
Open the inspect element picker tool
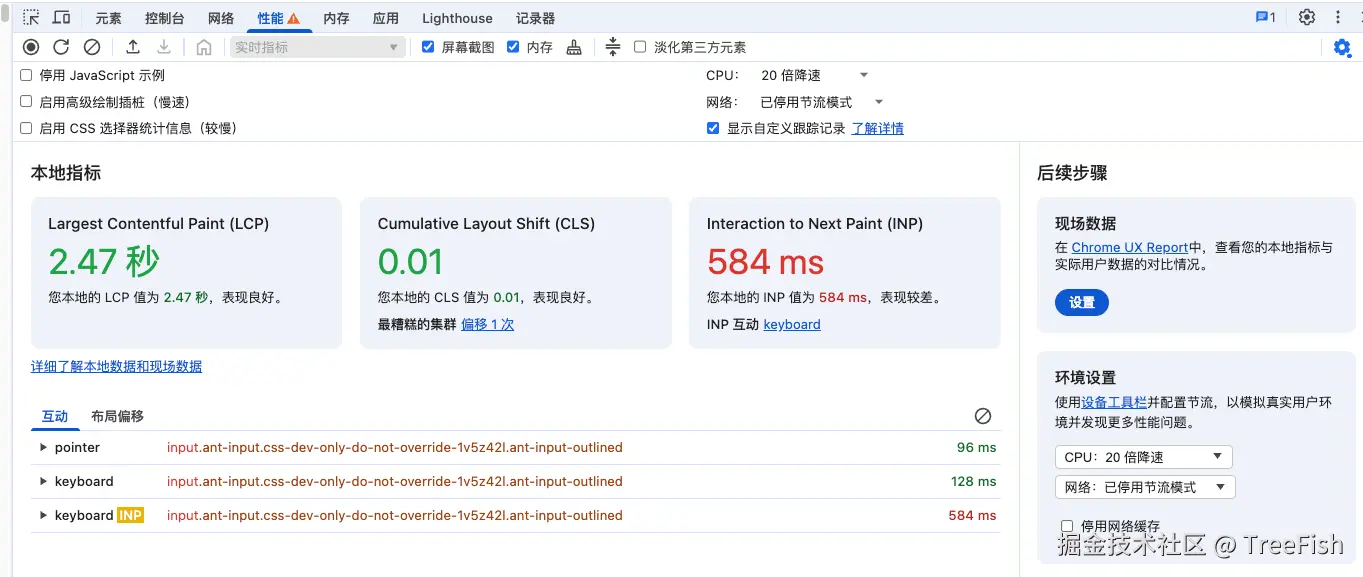(x=31, y=18)
